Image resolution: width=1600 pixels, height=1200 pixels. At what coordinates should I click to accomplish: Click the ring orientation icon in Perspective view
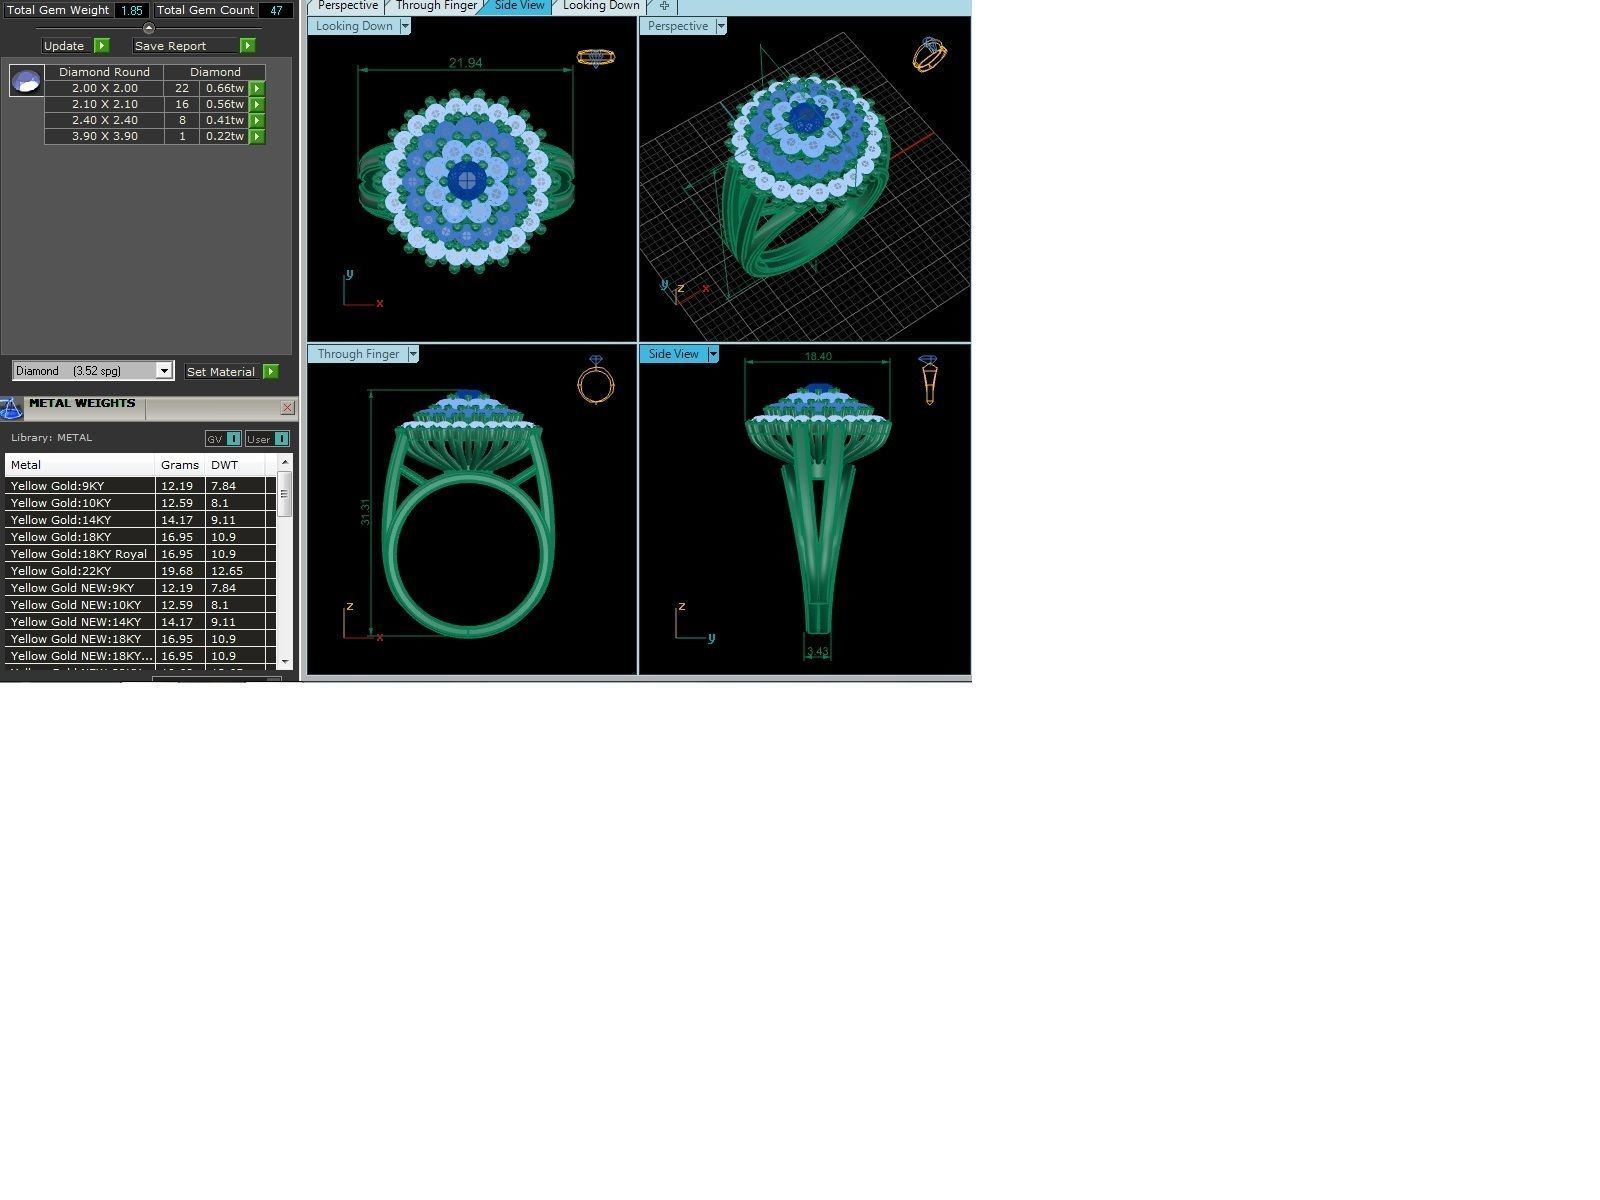(x=929, y=54)
